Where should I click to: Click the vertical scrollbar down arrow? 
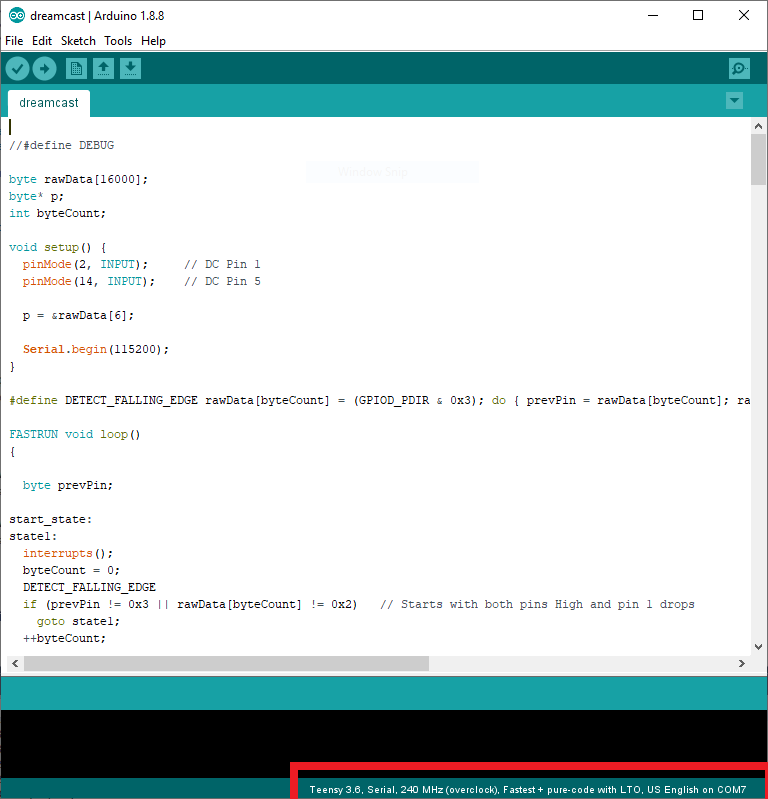click(x=758, y=647)
